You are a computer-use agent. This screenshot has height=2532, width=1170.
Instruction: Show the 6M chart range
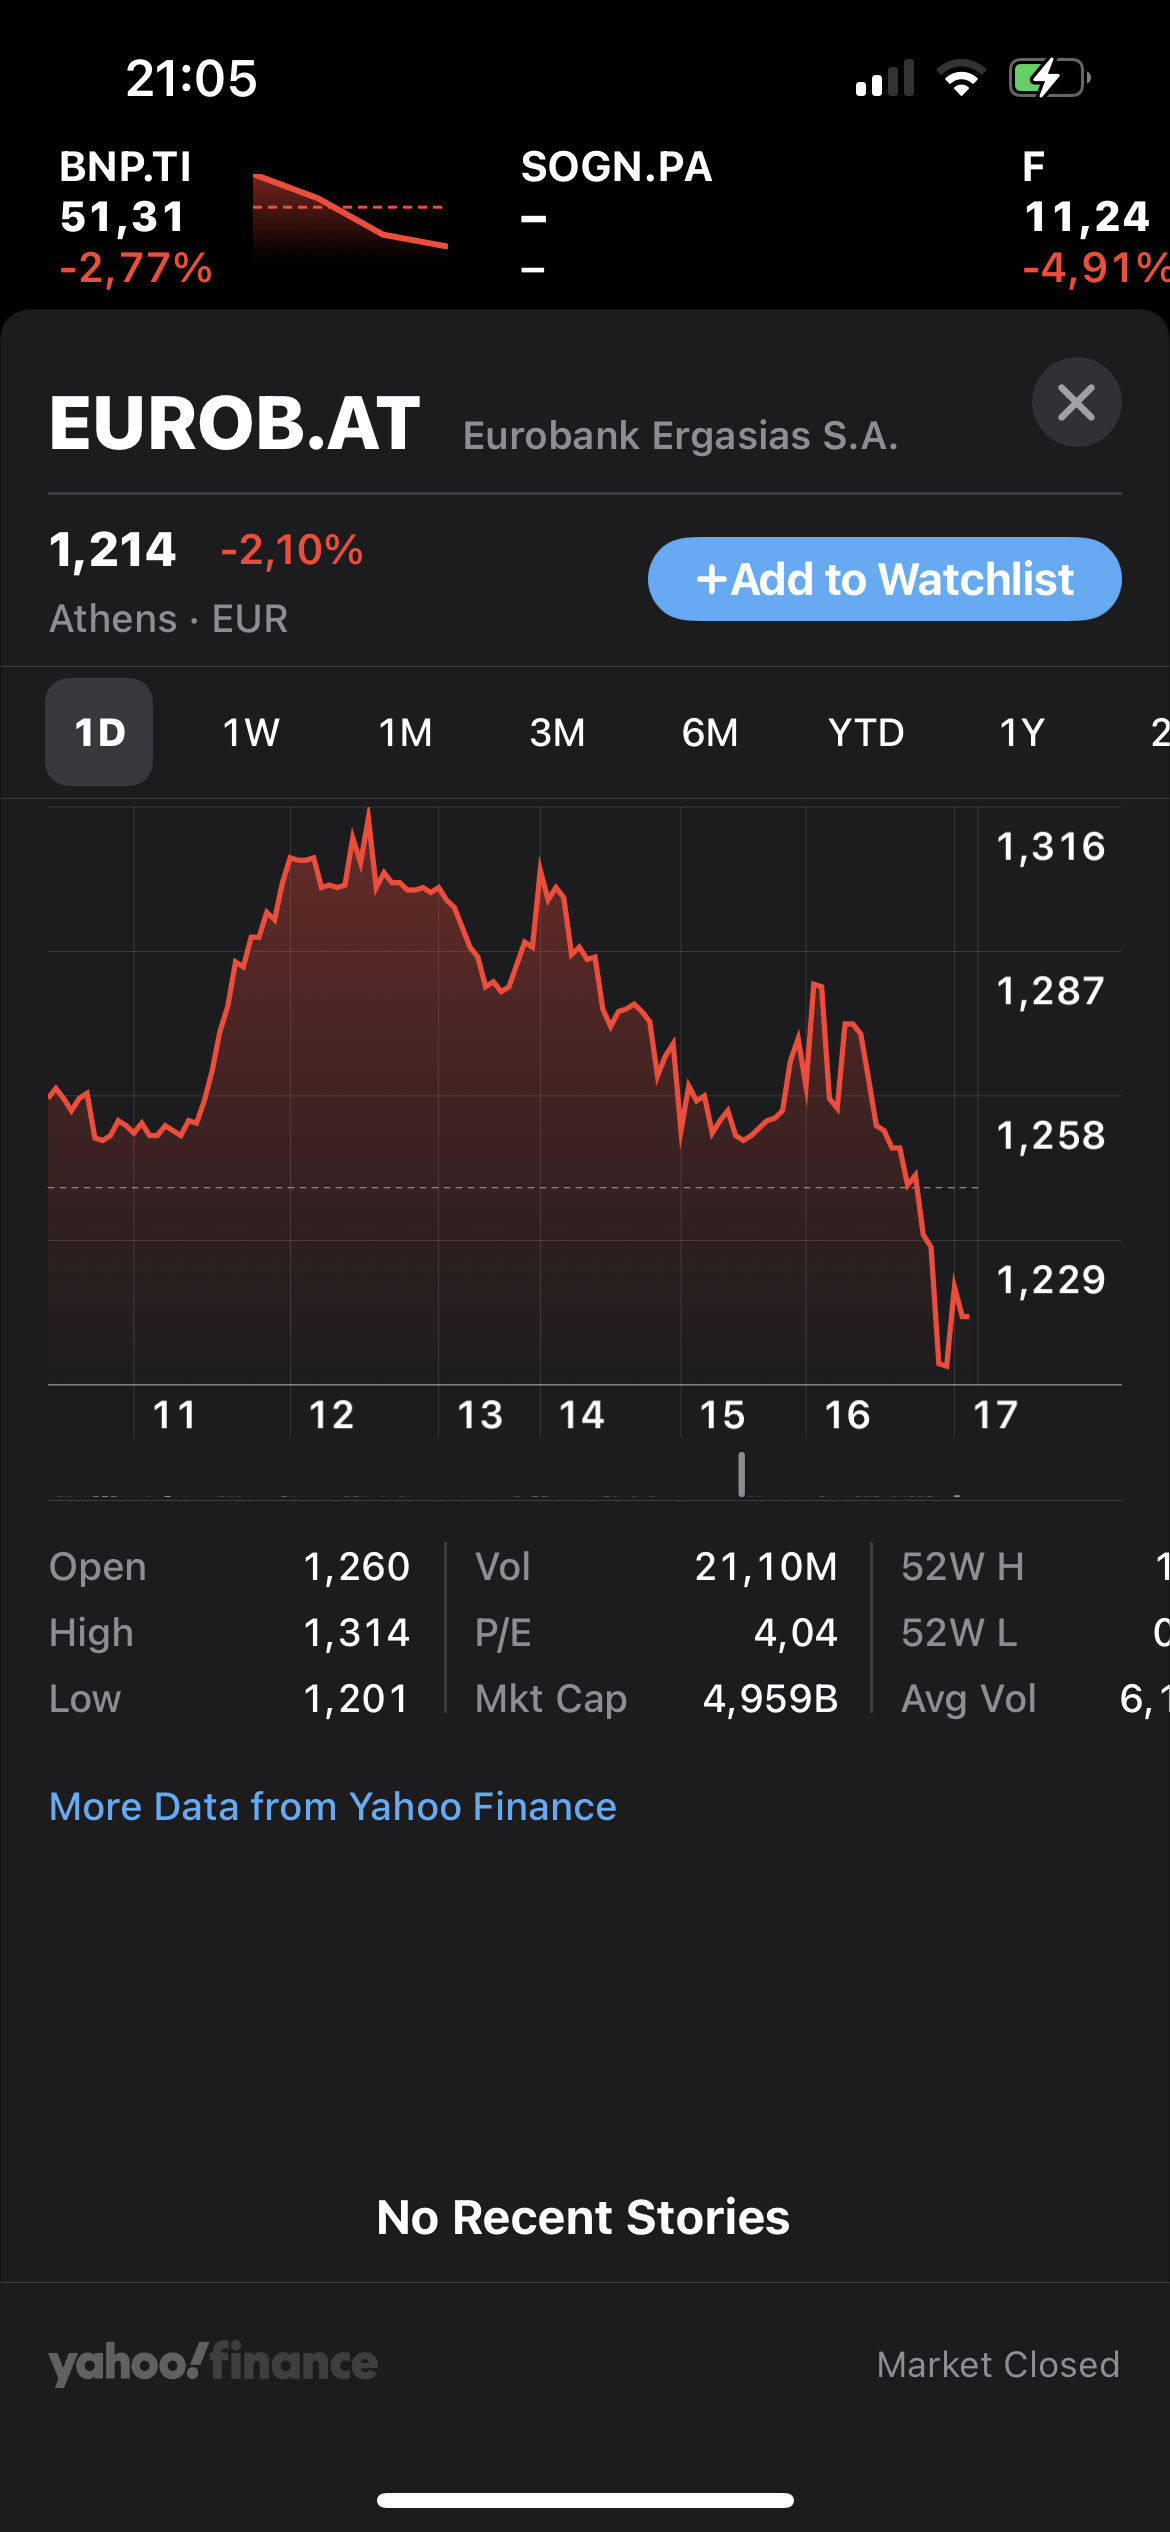pyautogui.click(x=710, y=732)
